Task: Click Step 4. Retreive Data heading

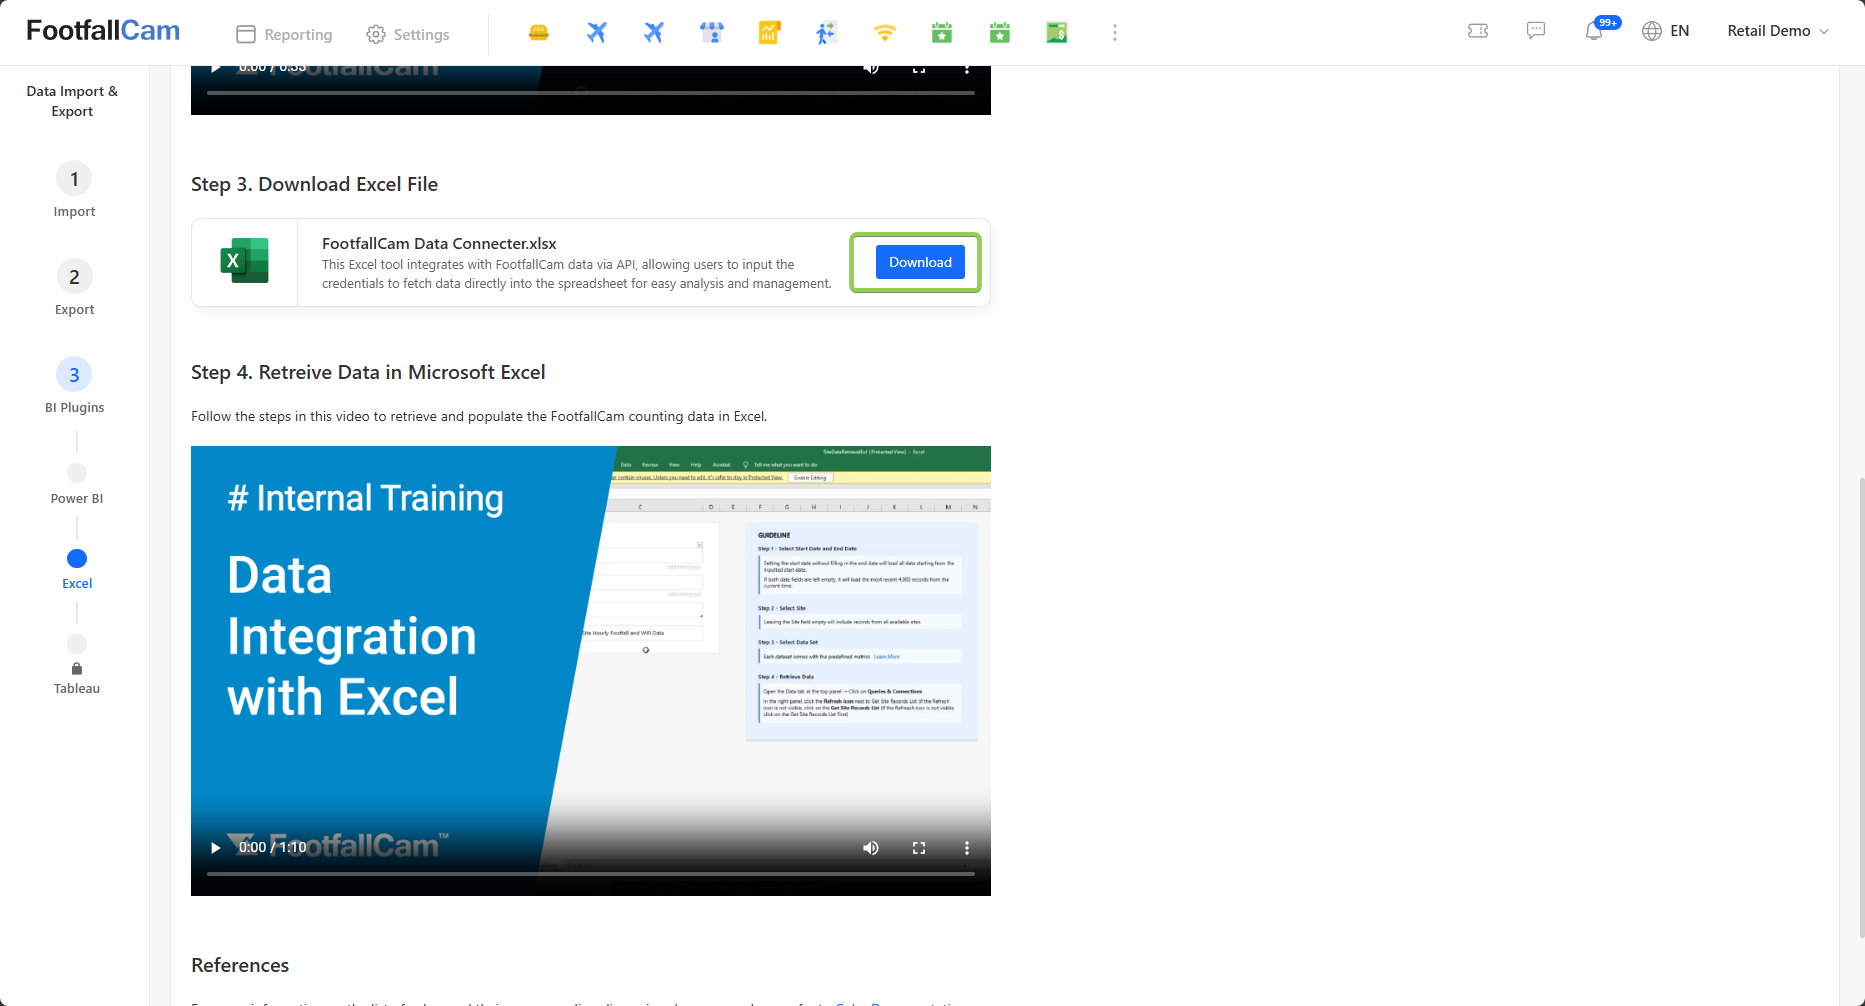Action: click(x=368, y=372)
